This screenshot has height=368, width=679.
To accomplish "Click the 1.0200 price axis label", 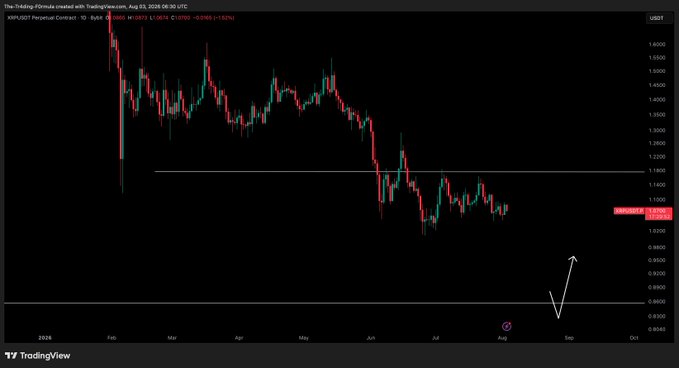I will 657,231.
